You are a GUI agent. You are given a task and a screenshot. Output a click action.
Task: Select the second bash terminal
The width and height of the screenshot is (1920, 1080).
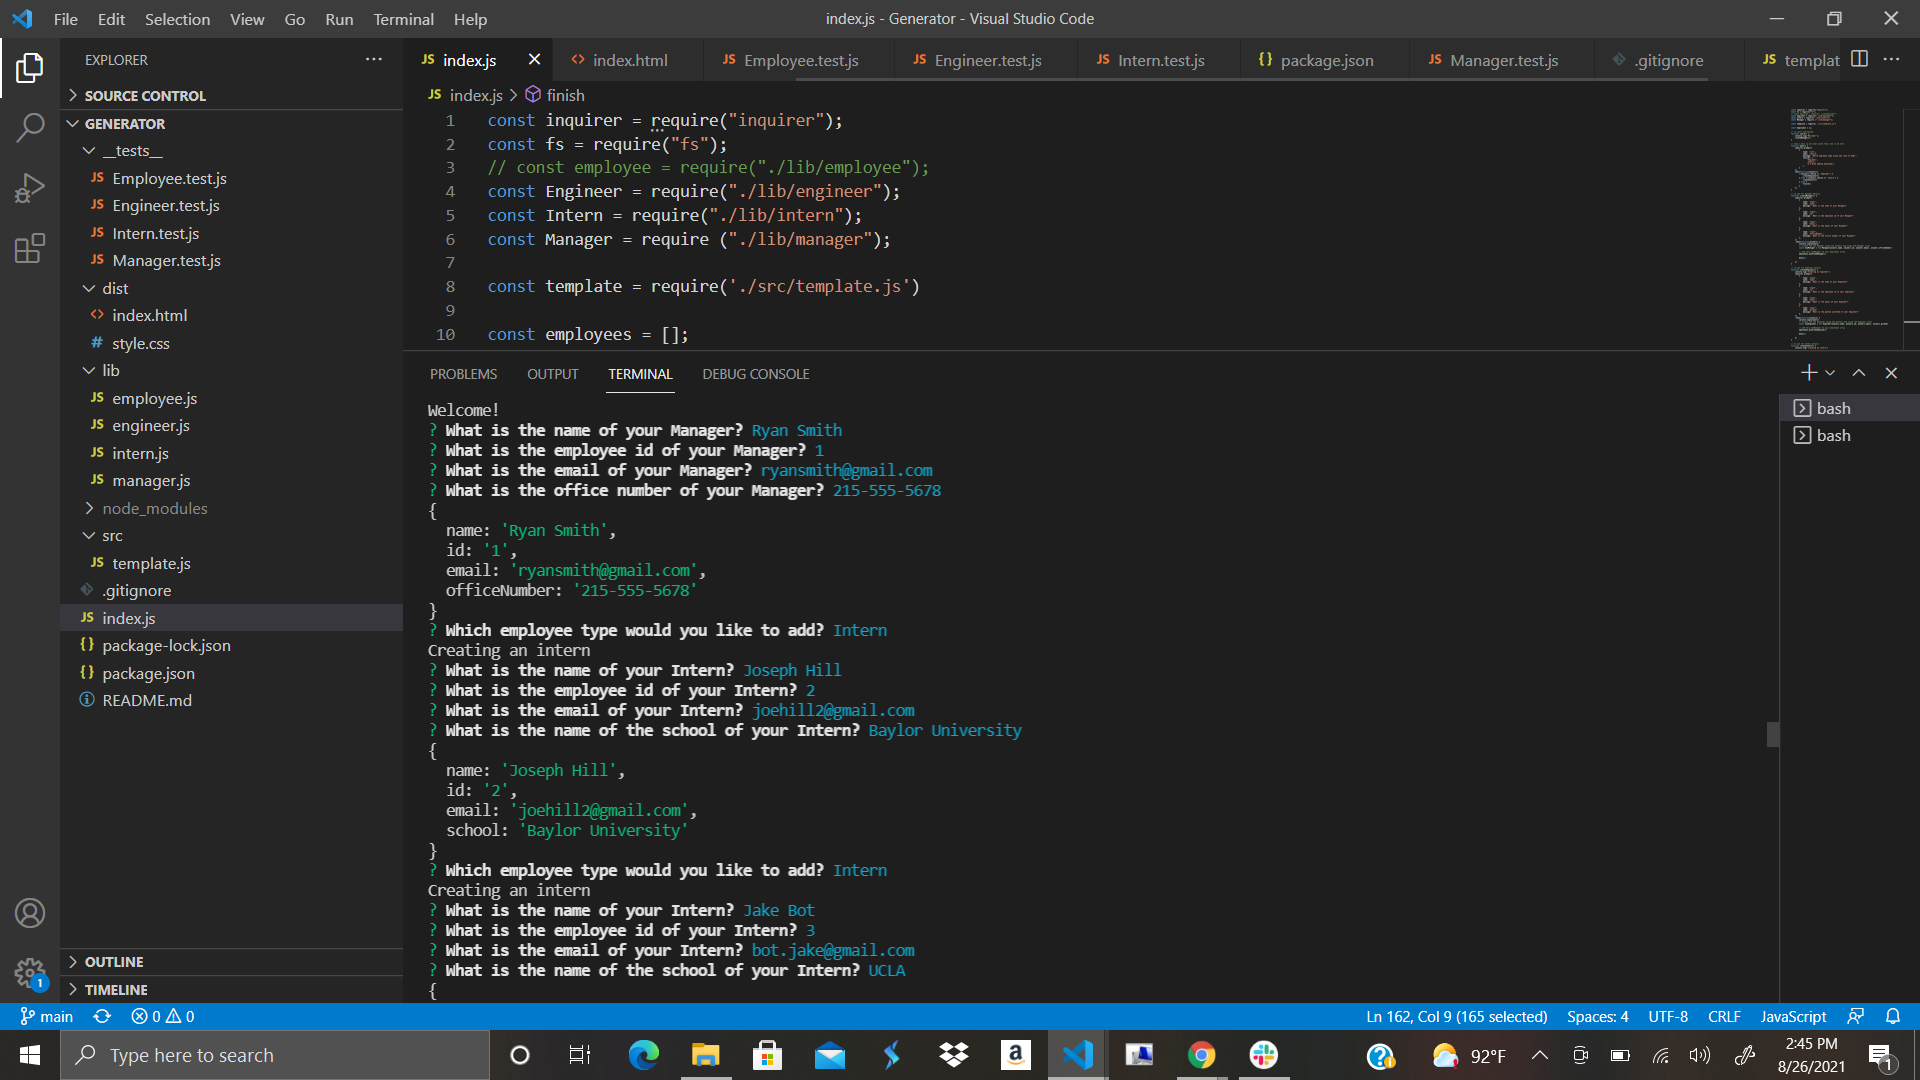coord(1849,435)
